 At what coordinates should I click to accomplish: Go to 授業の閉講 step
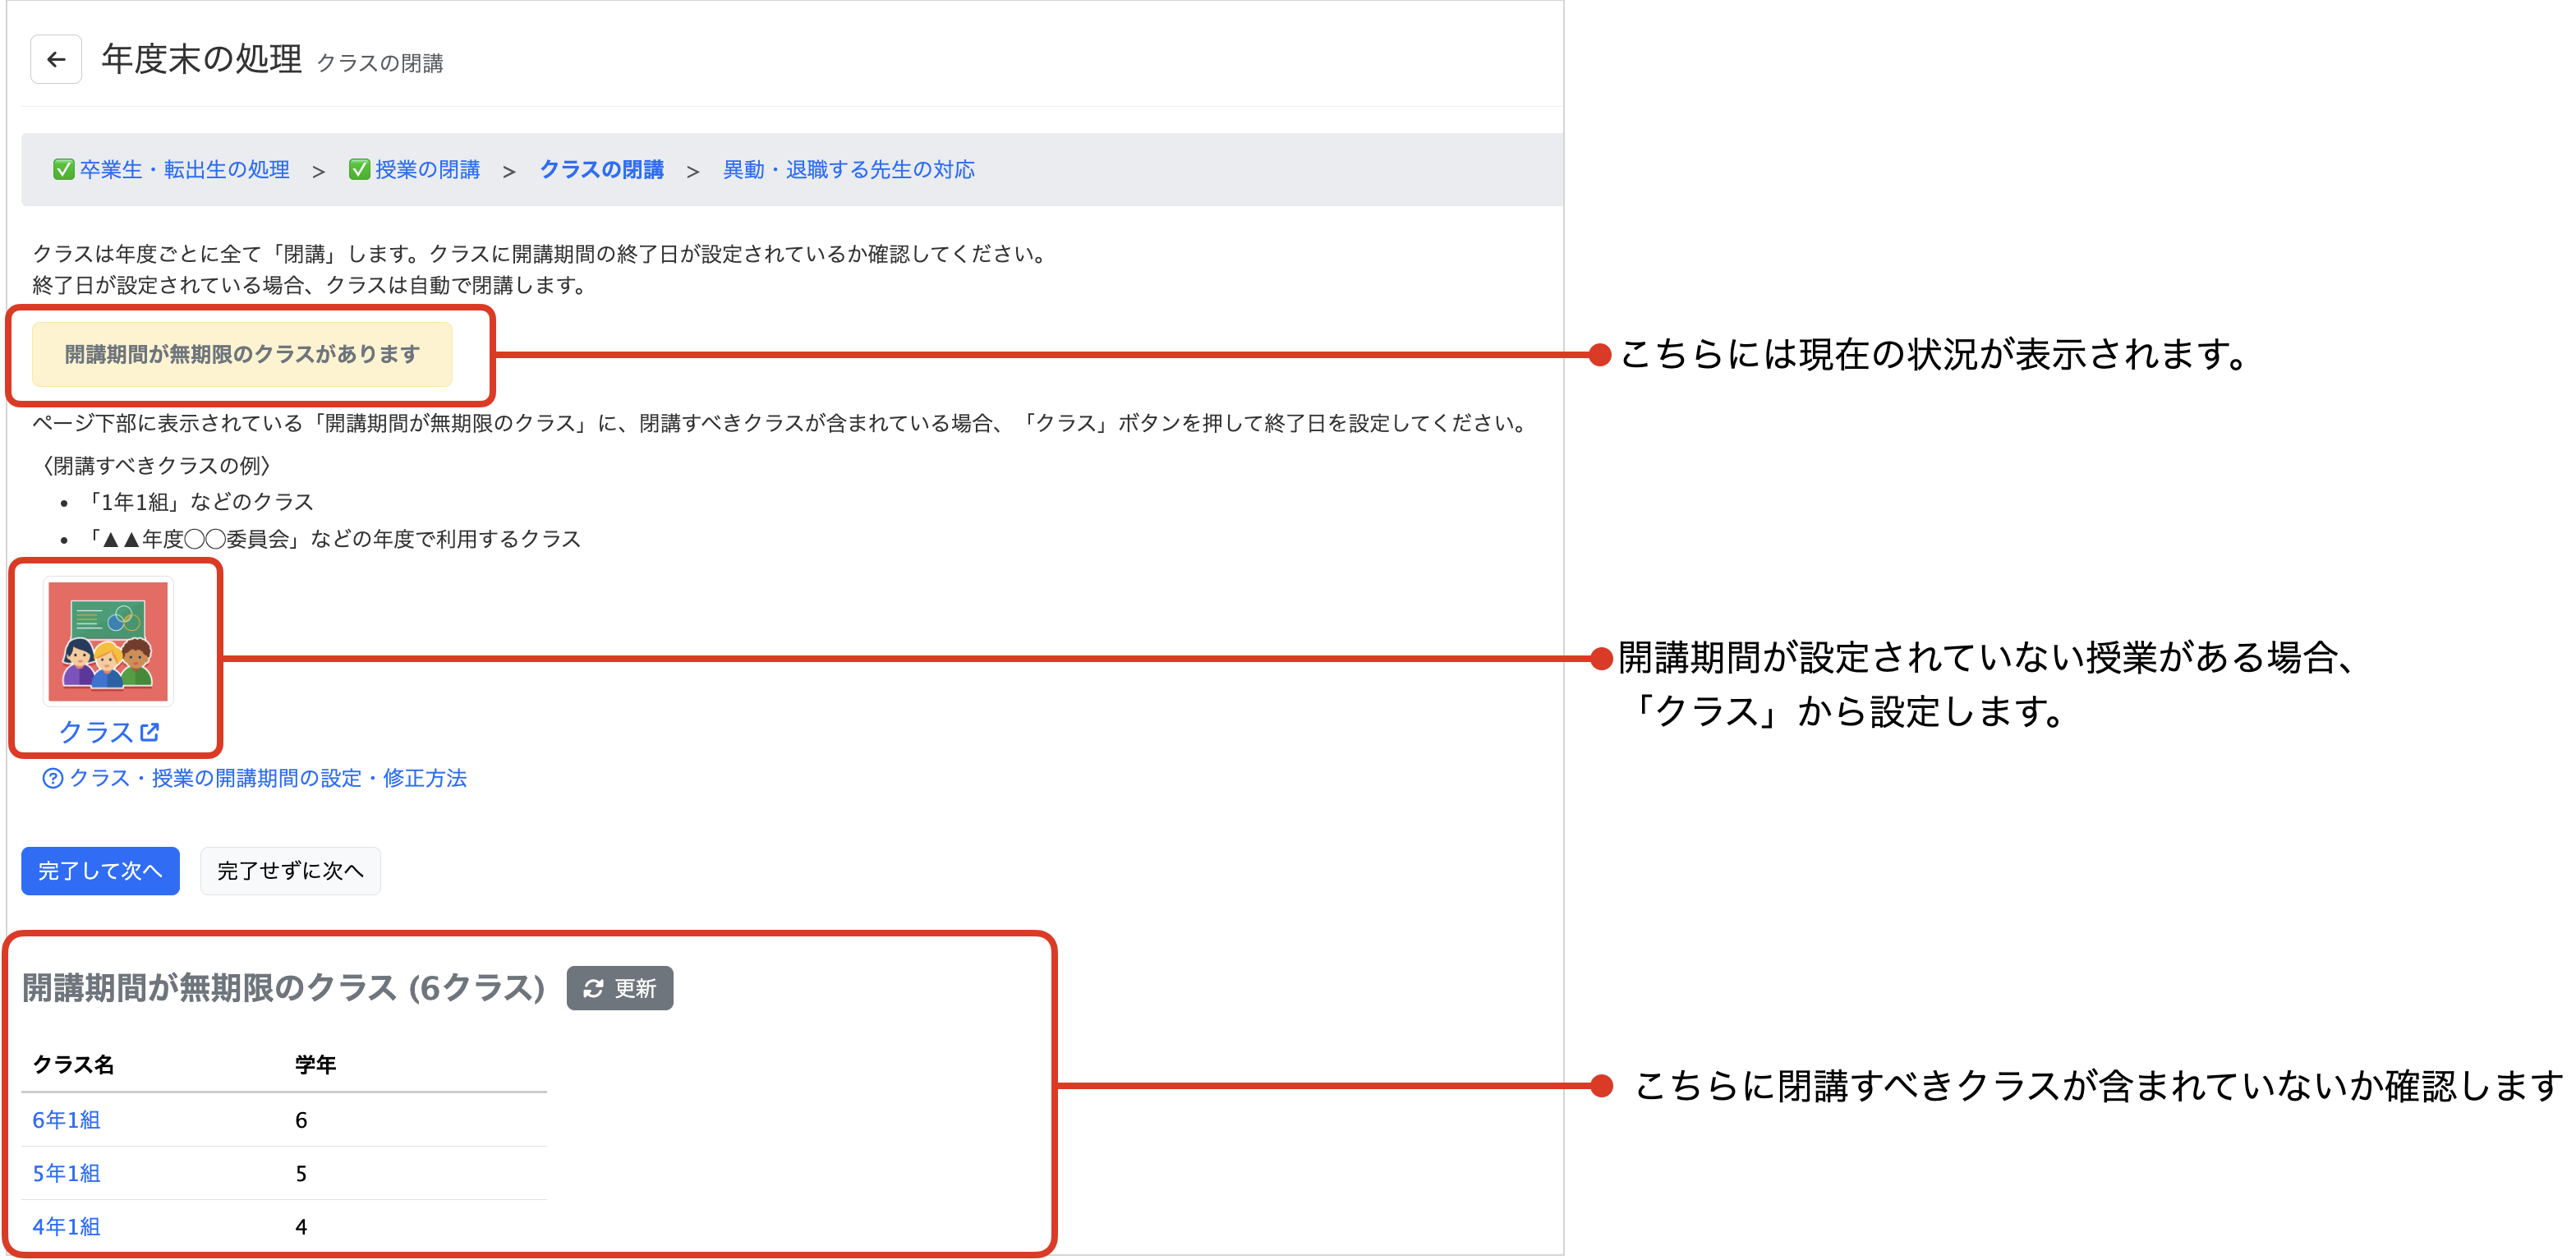pos(427,170)
